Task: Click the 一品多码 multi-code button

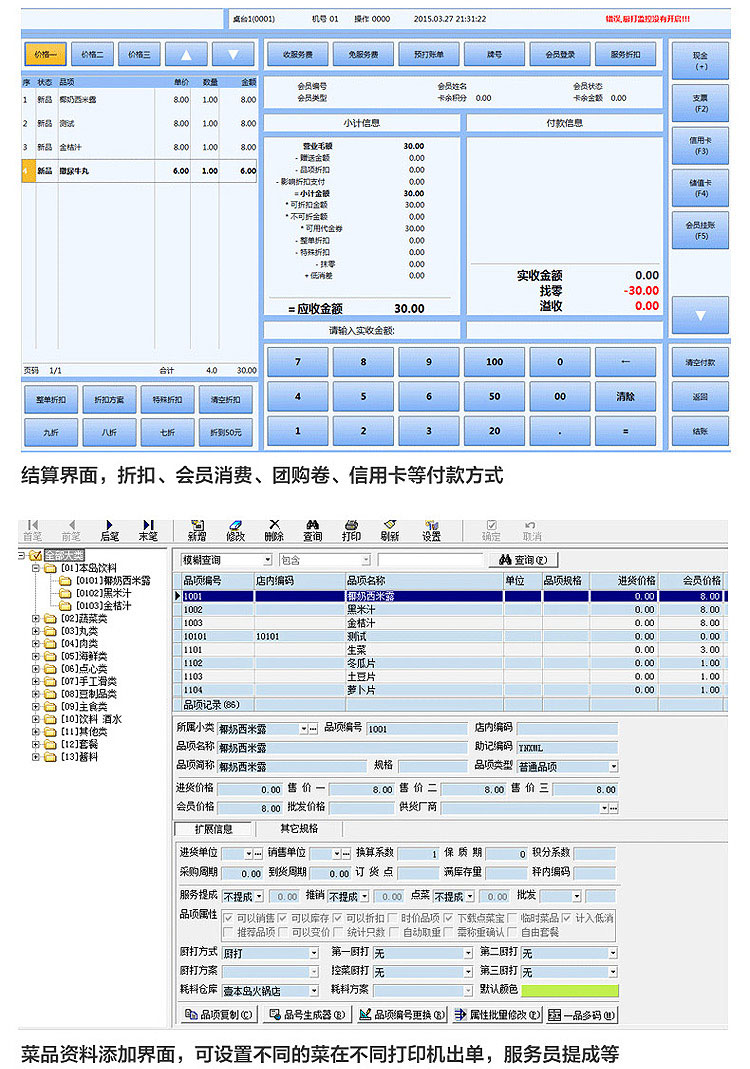Action: [582, 1014]
